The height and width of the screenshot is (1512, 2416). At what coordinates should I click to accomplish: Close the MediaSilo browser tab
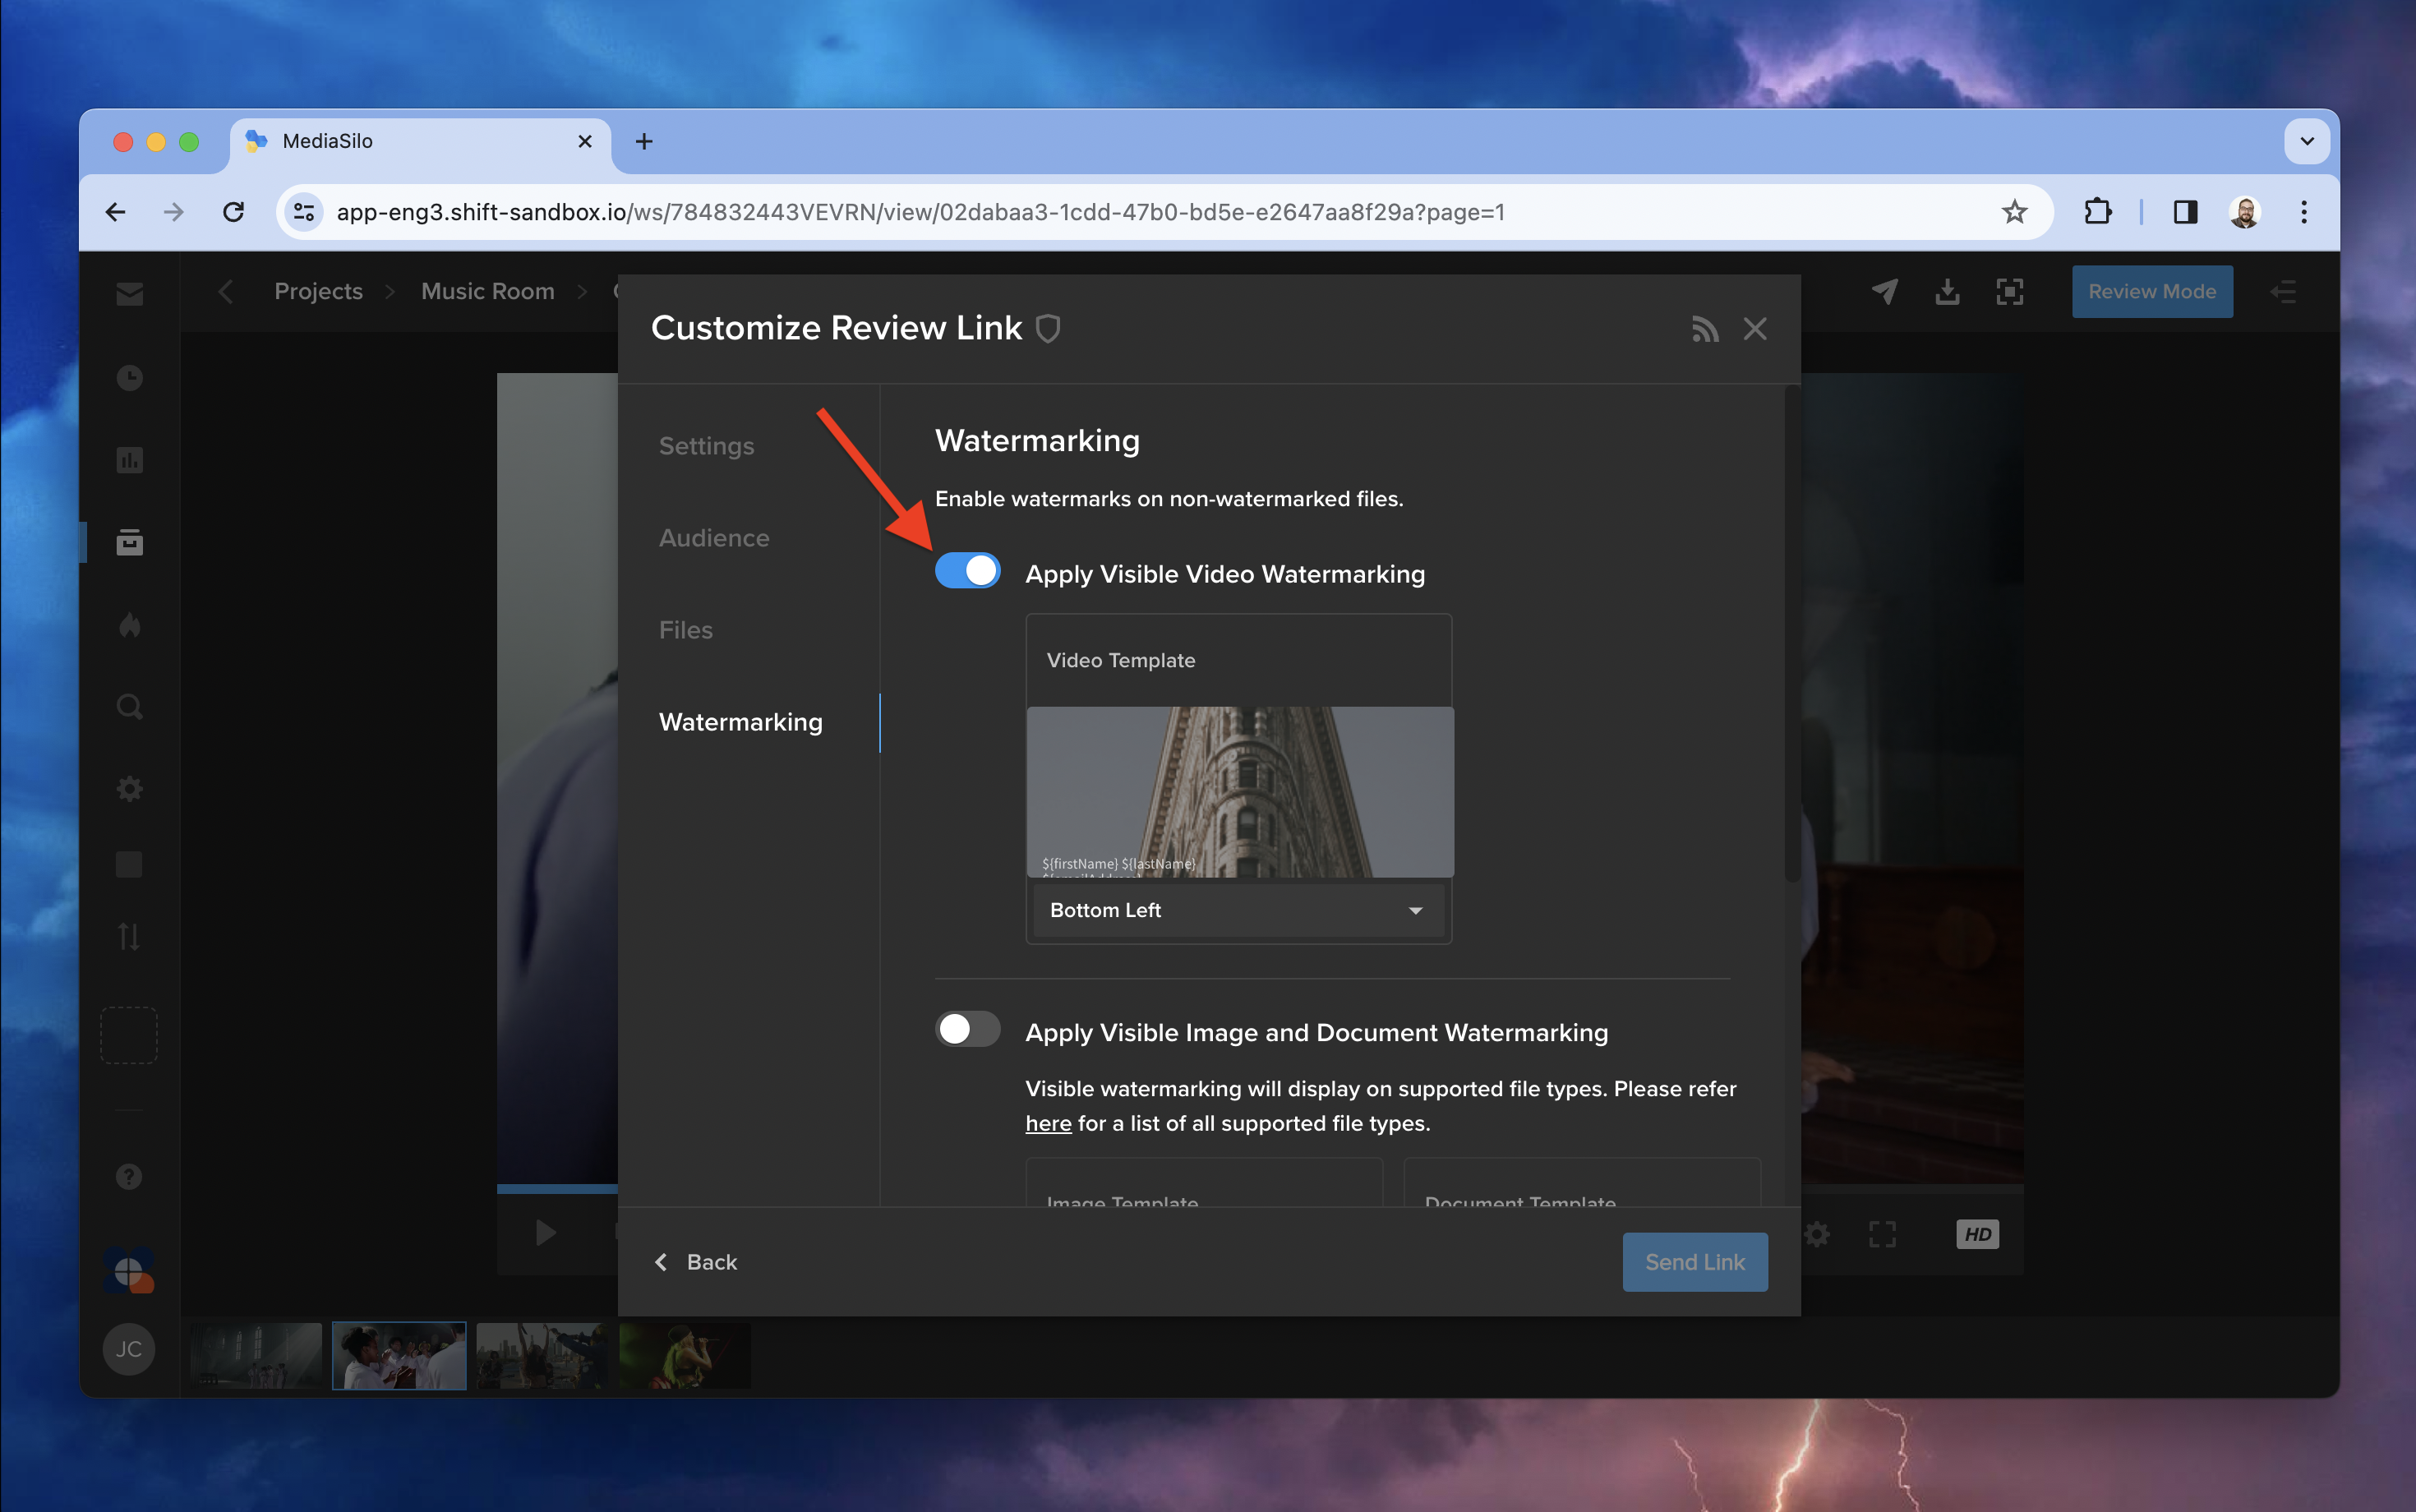pyautogui.click(x=585, y=141)
